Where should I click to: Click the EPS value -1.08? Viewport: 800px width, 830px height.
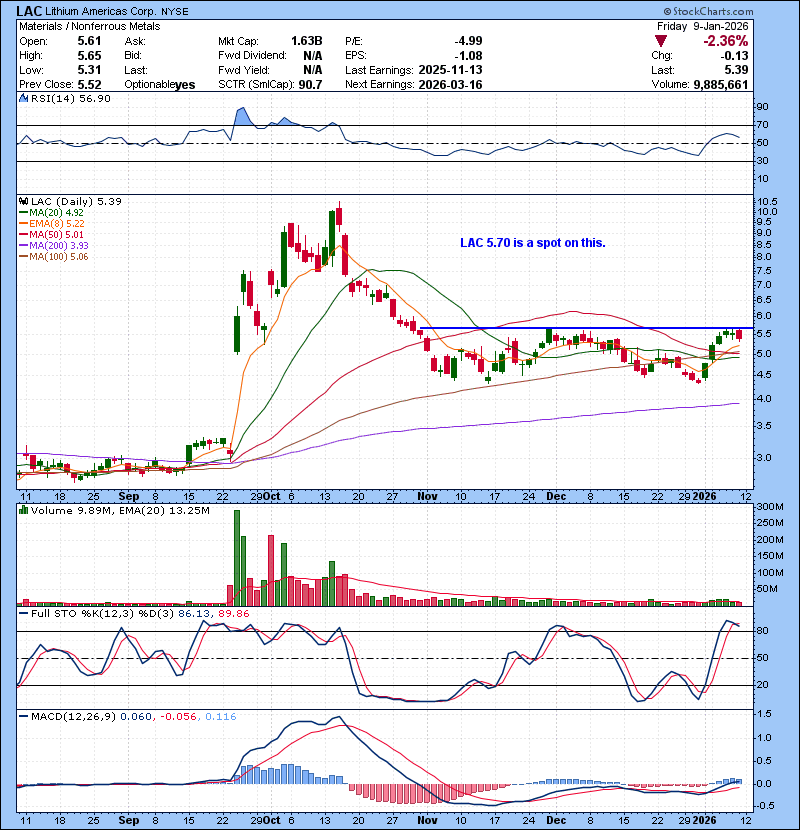pyautogui.click(x=468, y=56)
